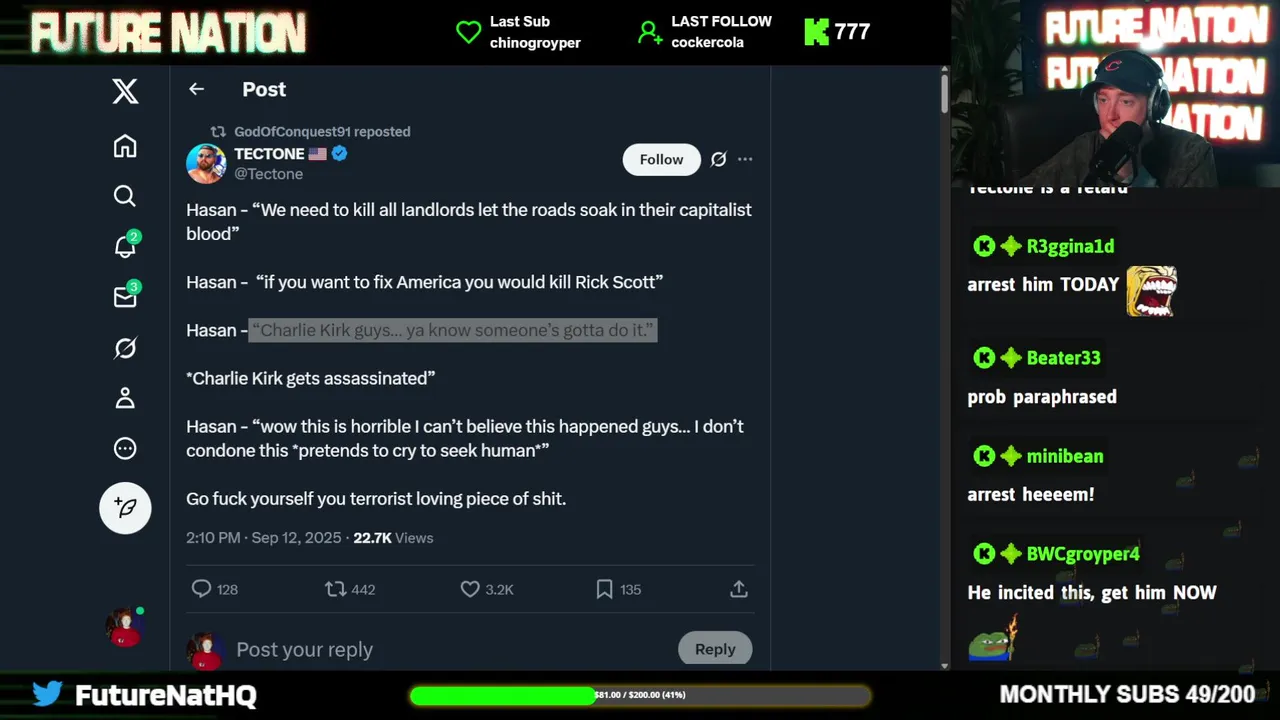
Task: Go back using the arrow icon
Action: pyautogui.click(x=196, y=89)
